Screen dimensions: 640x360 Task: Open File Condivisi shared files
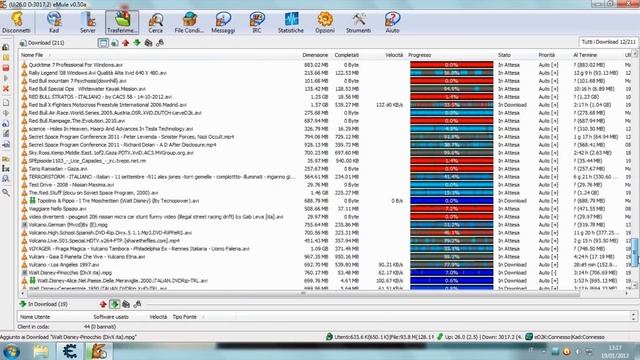pos(189,22)
